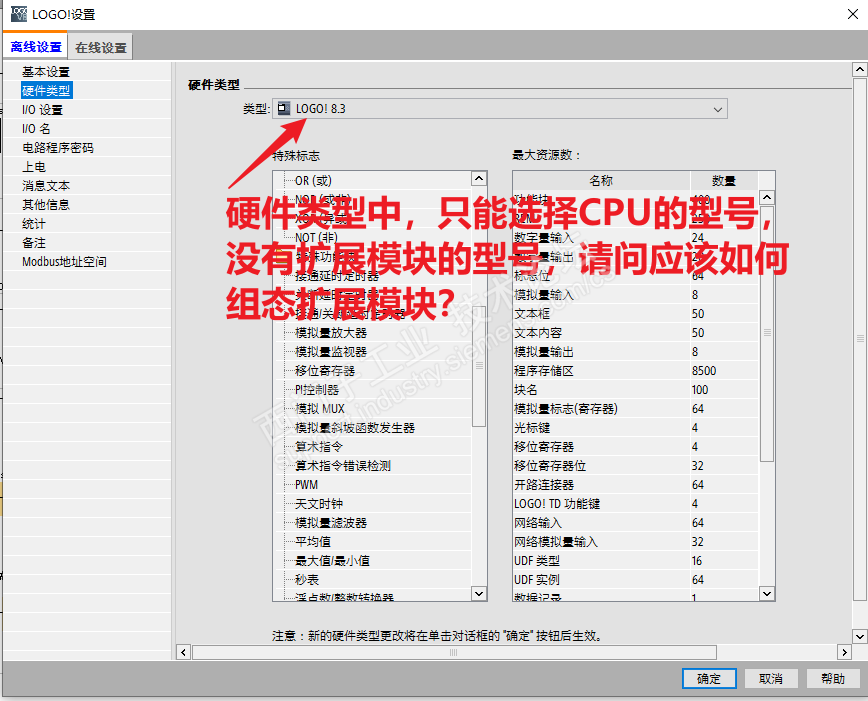Select 天文时钟 in the function list
Viewport: 868px width, 701px height.
click(x=319, y=503)
